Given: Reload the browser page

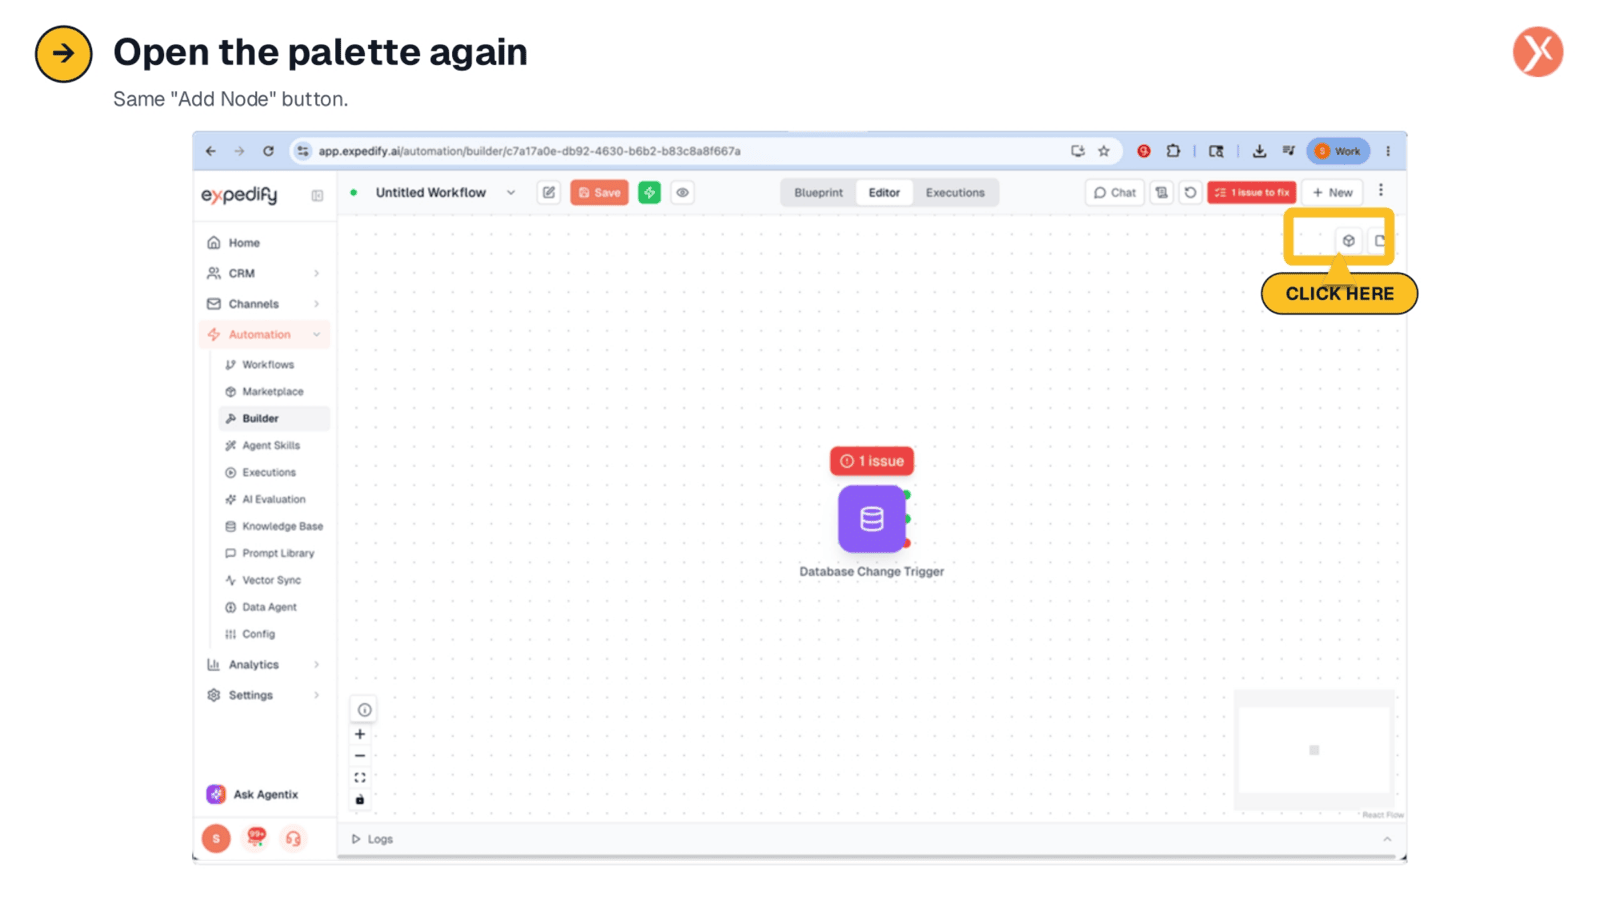Looking at the screenshot, I should (268, 151).
